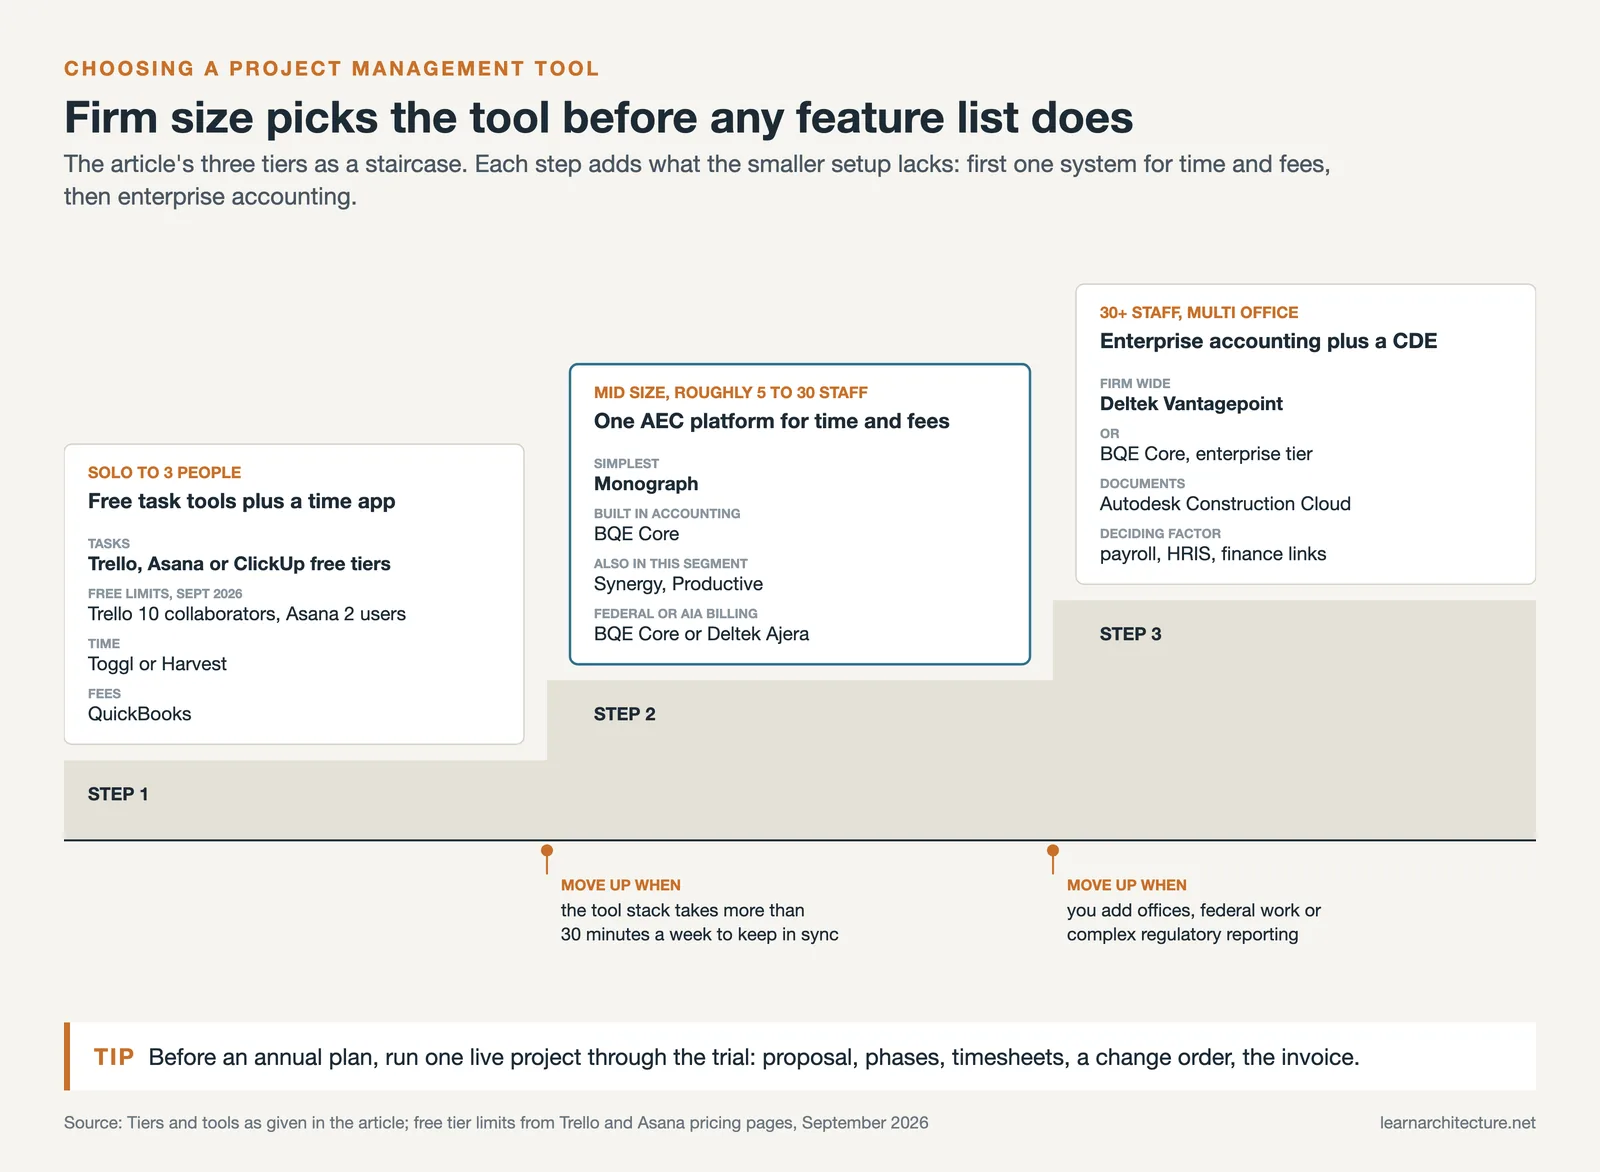Click the 'Deltek Vantagepoint' entry
Screen dimensions: 1600x1172
(x=1191, y=403)
